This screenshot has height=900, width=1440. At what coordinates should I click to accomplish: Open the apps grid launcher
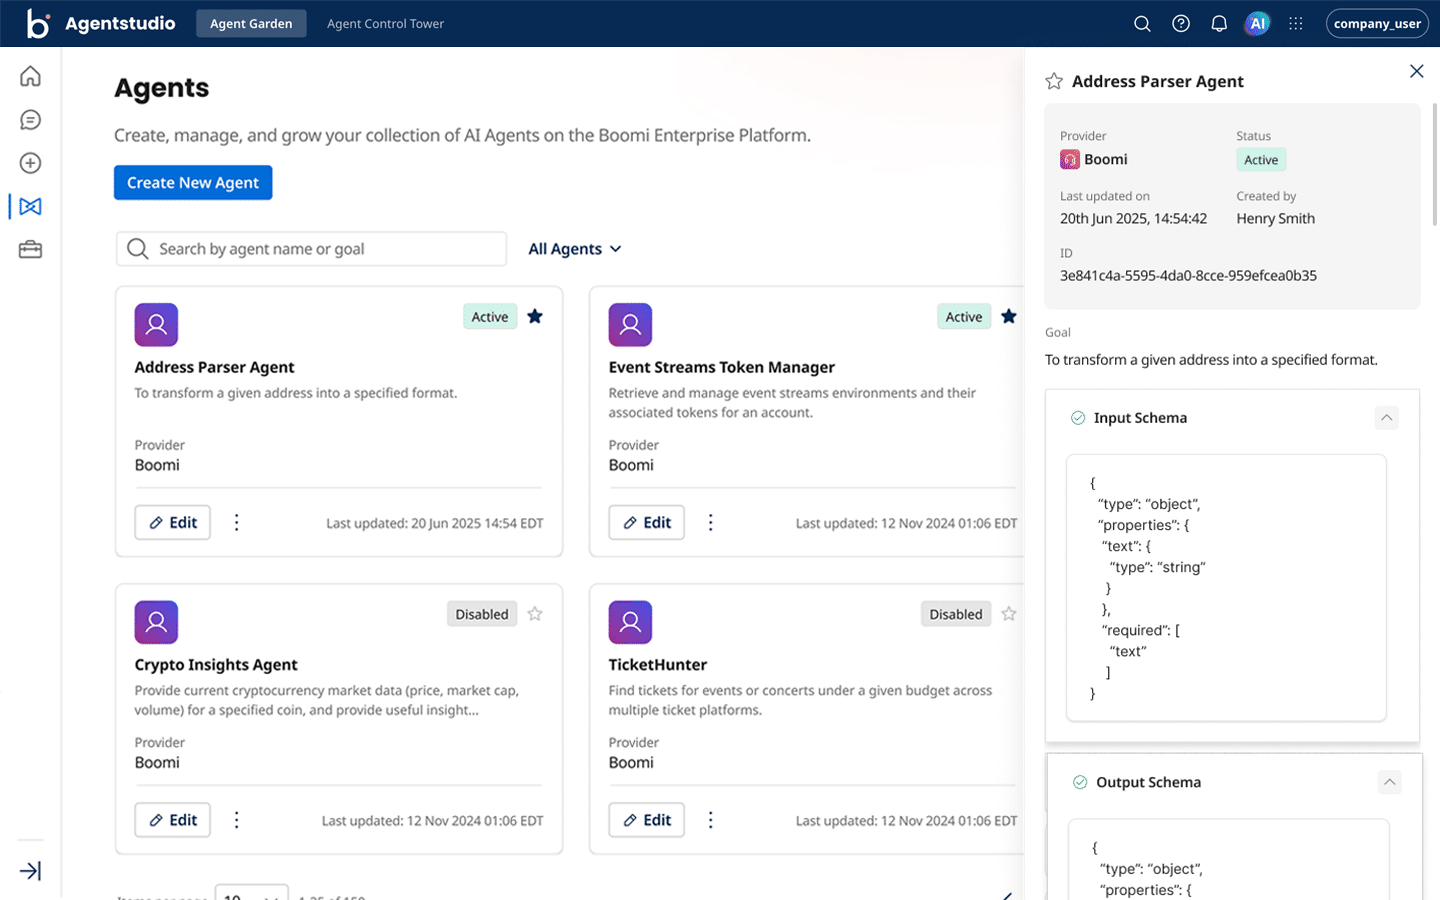pyautogui.click(x=1296, y=24)
